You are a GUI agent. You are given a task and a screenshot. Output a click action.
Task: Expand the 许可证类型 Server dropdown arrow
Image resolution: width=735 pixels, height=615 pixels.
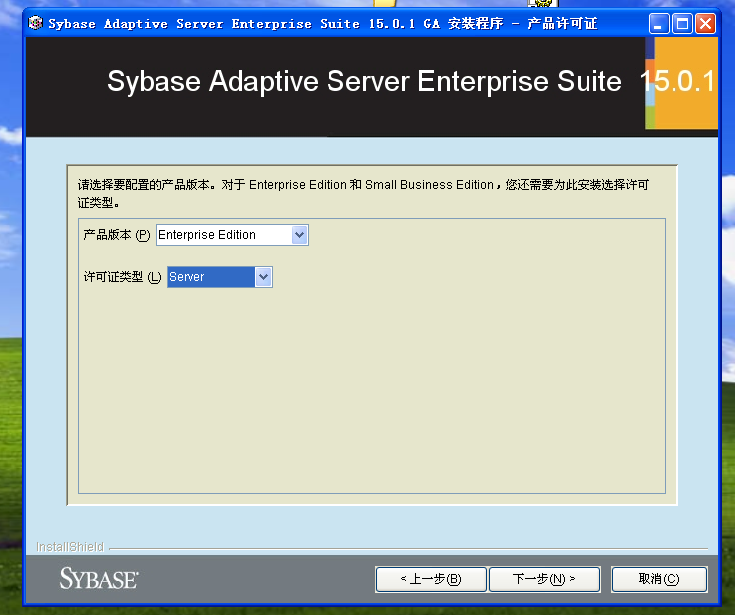pos(263,277)
